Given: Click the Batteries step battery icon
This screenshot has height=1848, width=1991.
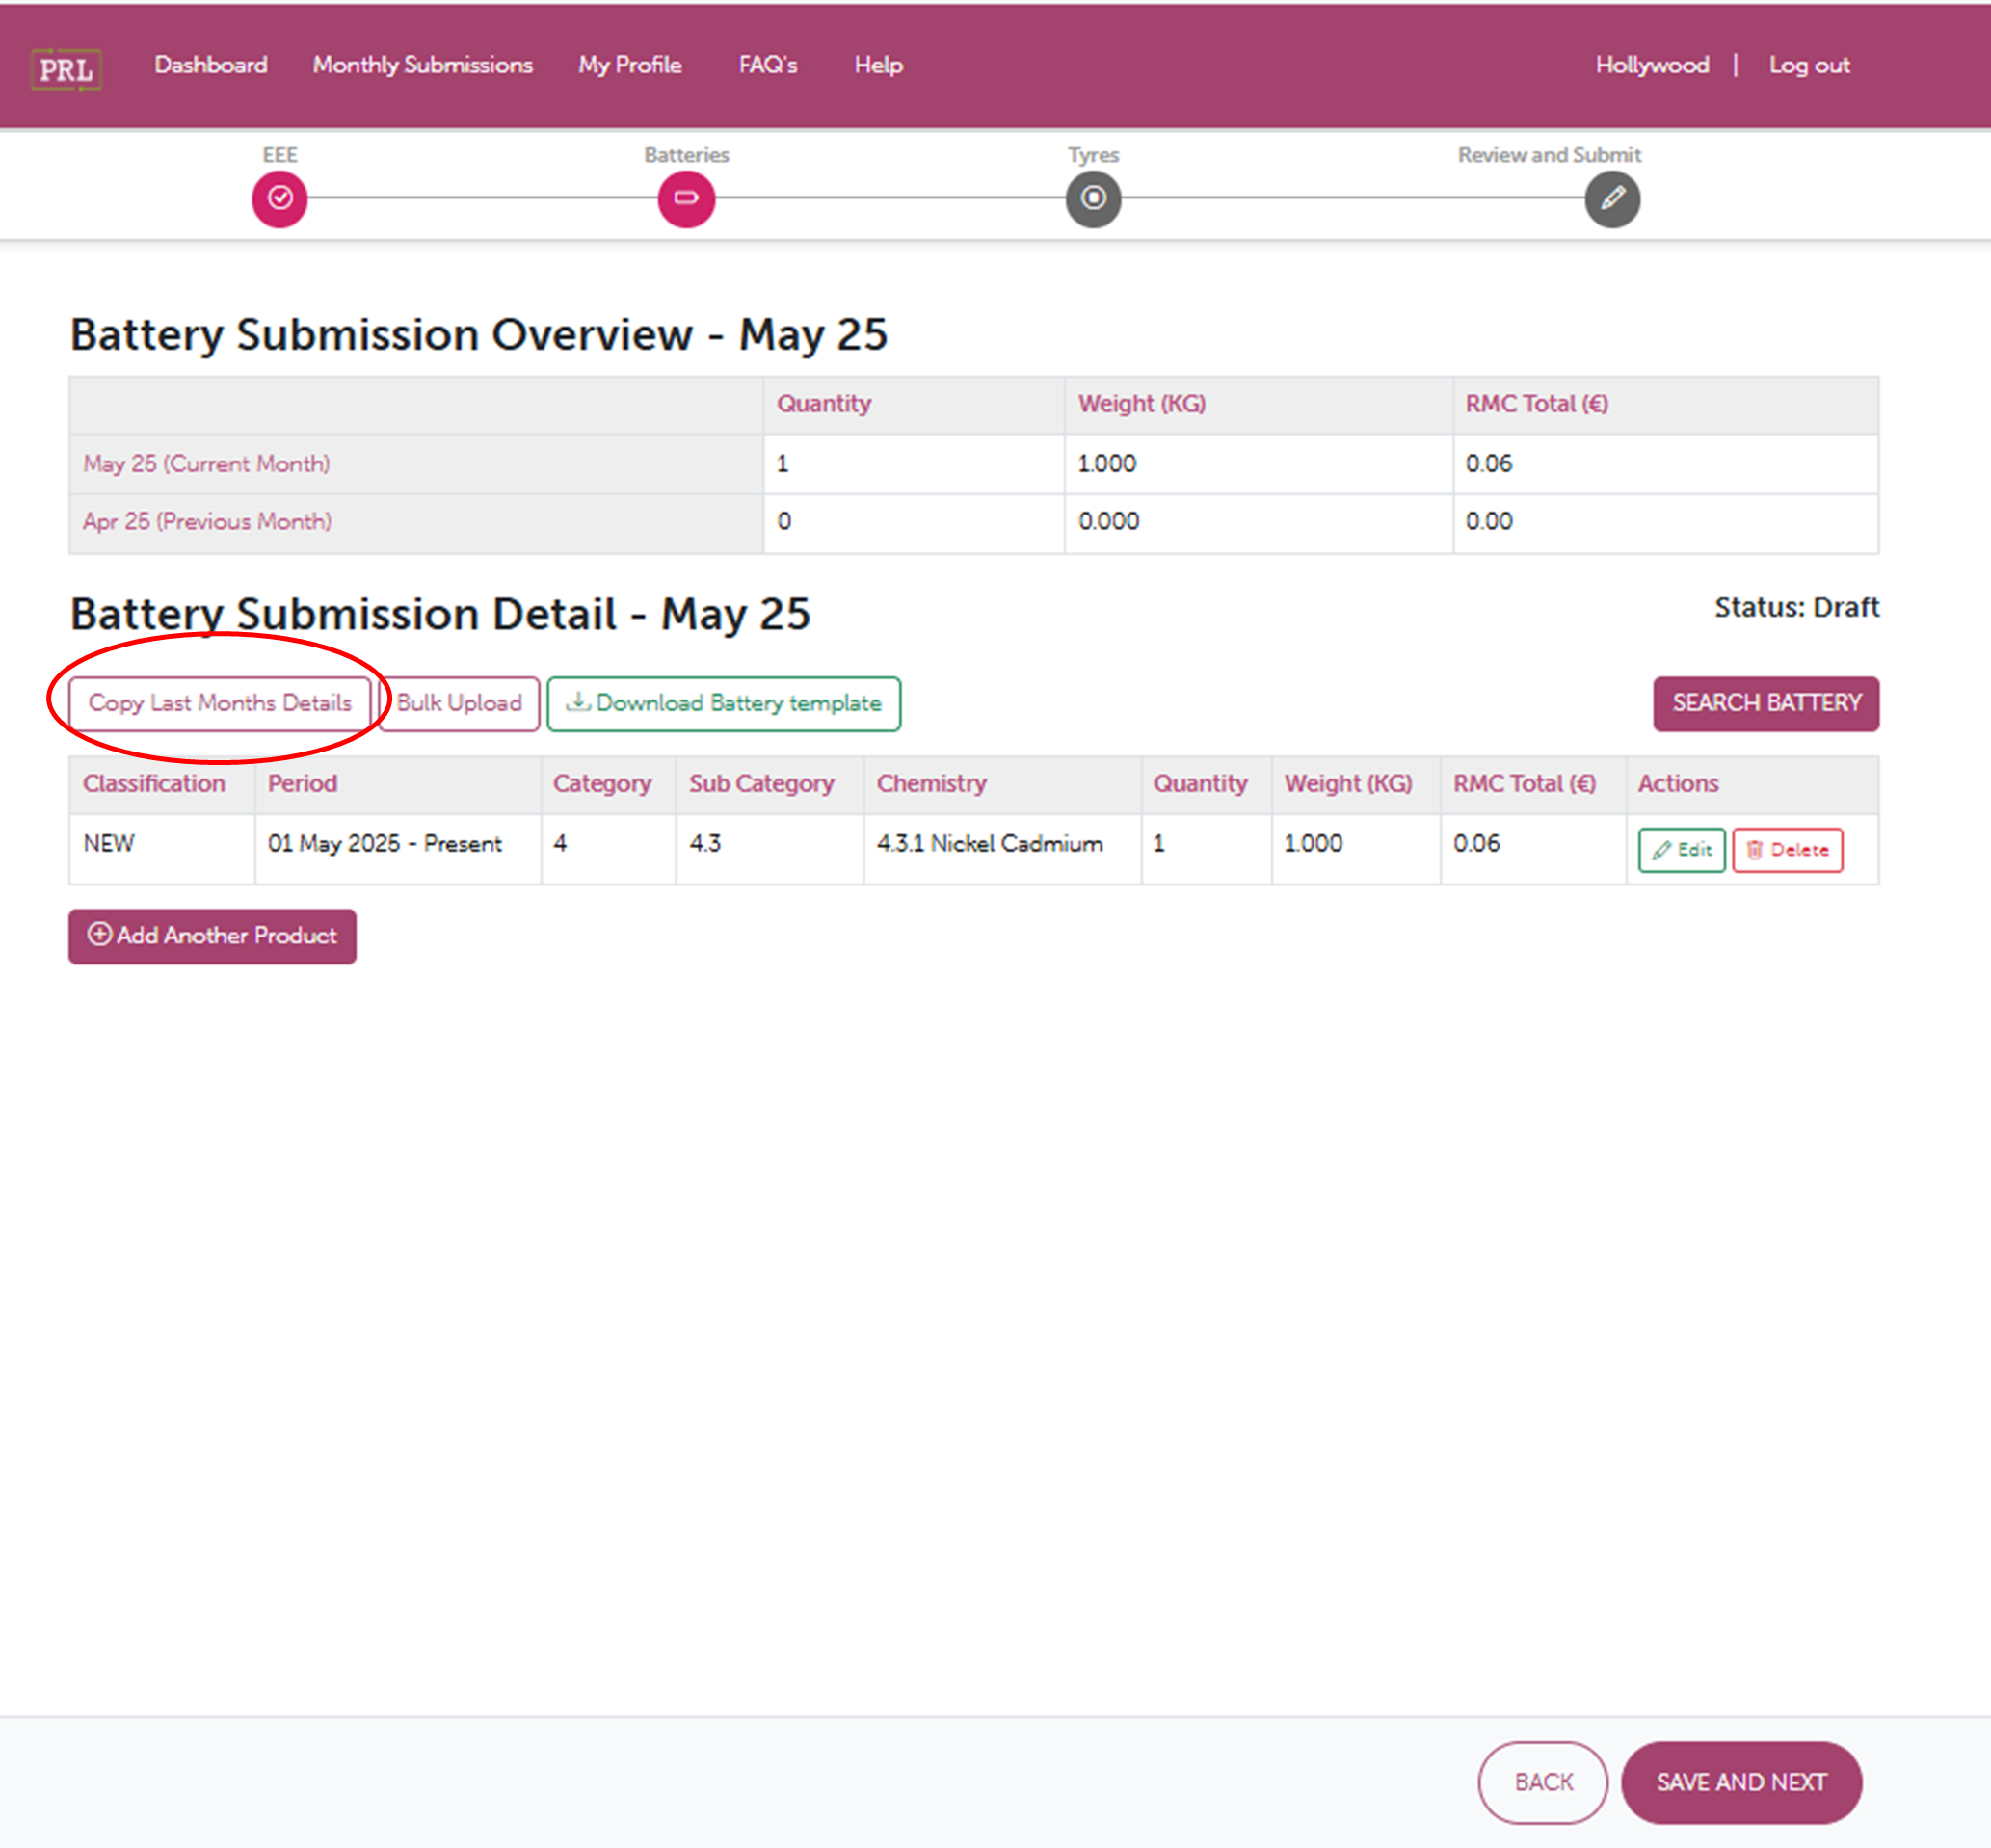Looking at the screenshot, I should [x=686, y=198].
